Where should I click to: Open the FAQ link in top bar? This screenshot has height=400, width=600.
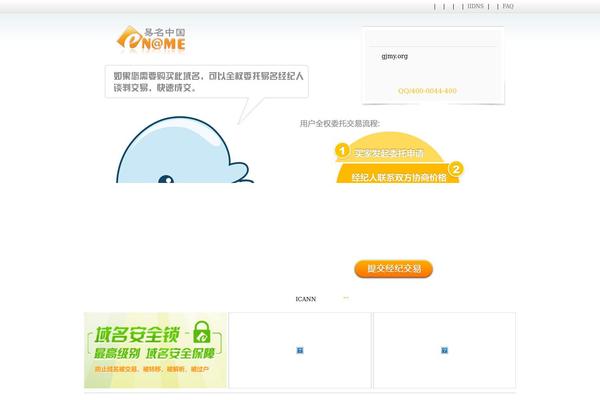(x=508, y=6)
